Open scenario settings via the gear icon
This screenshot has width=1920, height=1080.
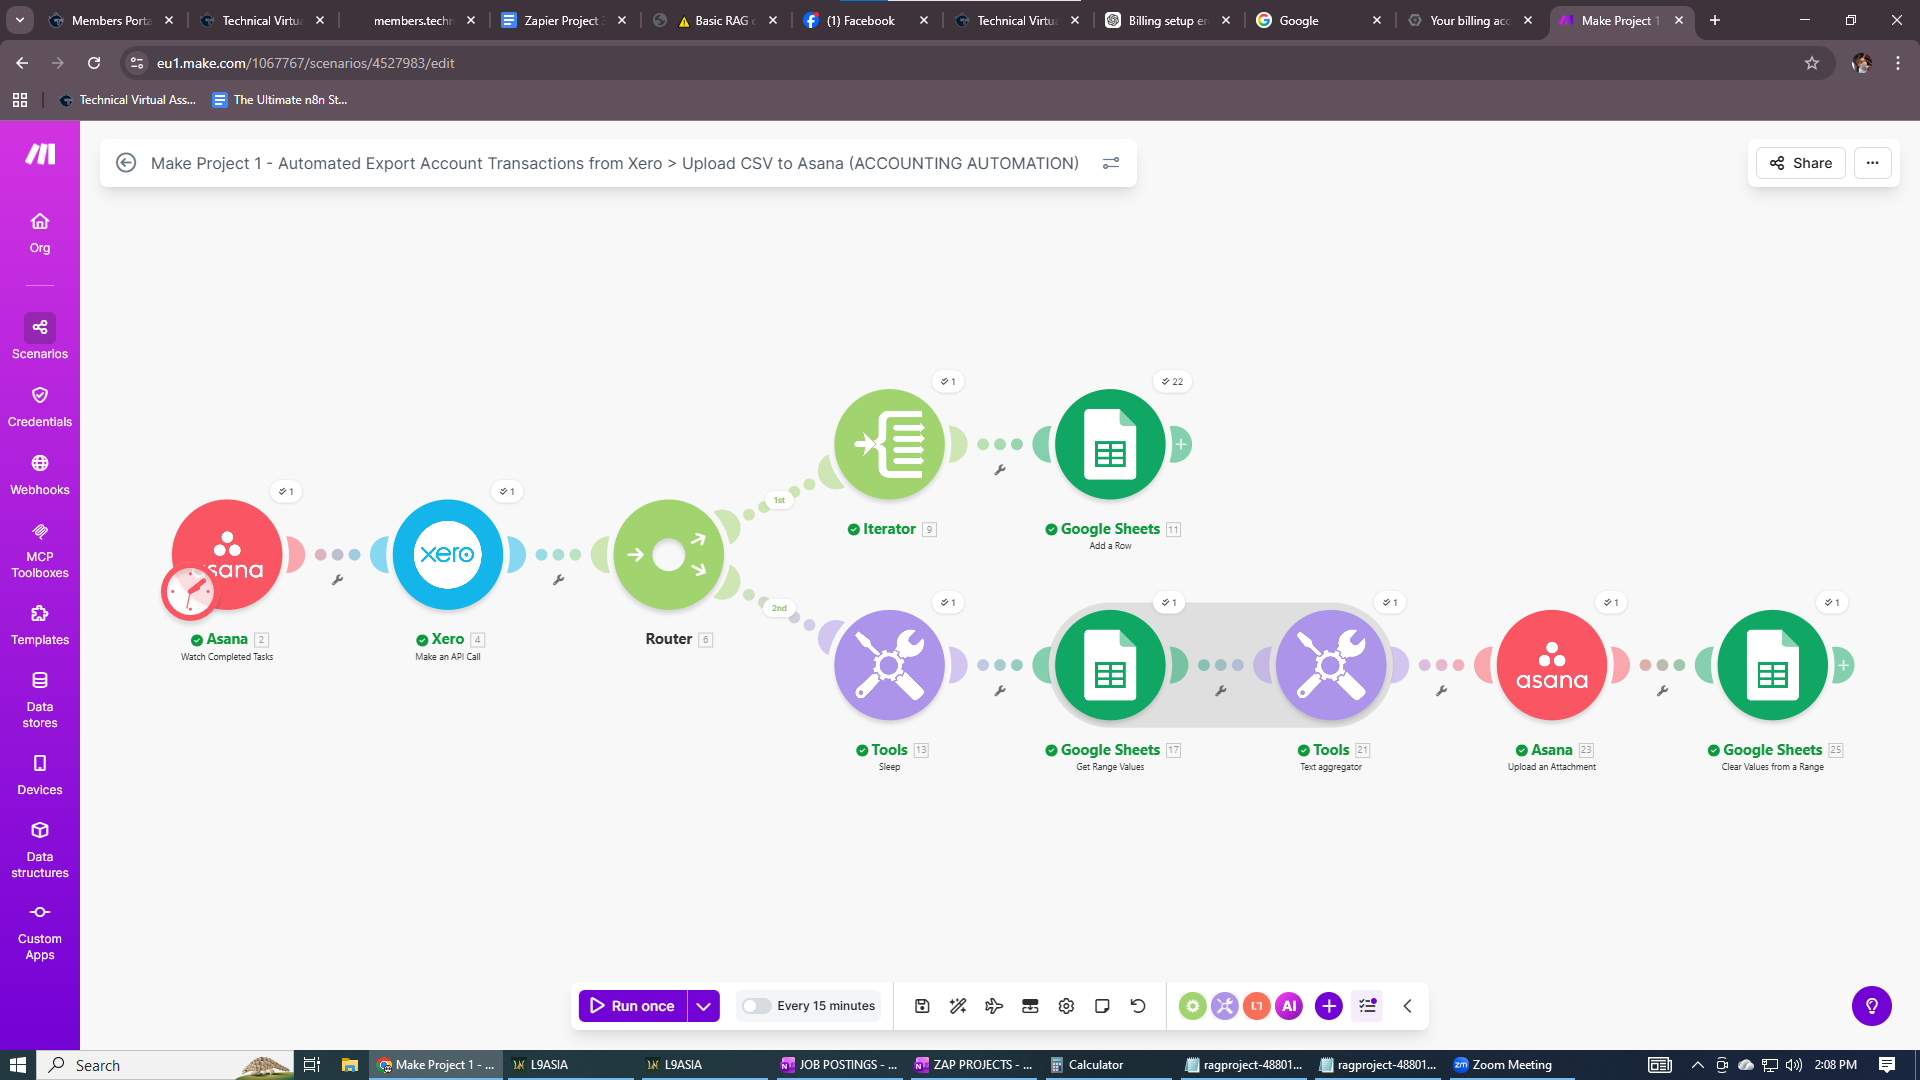click(1066, 1006)
